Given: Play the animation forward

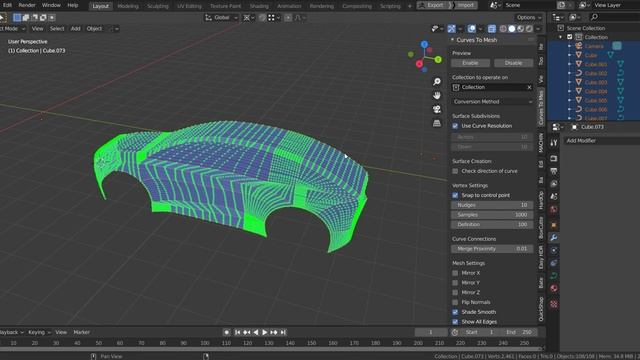Looking at the screenshot, I should point(264,332).
